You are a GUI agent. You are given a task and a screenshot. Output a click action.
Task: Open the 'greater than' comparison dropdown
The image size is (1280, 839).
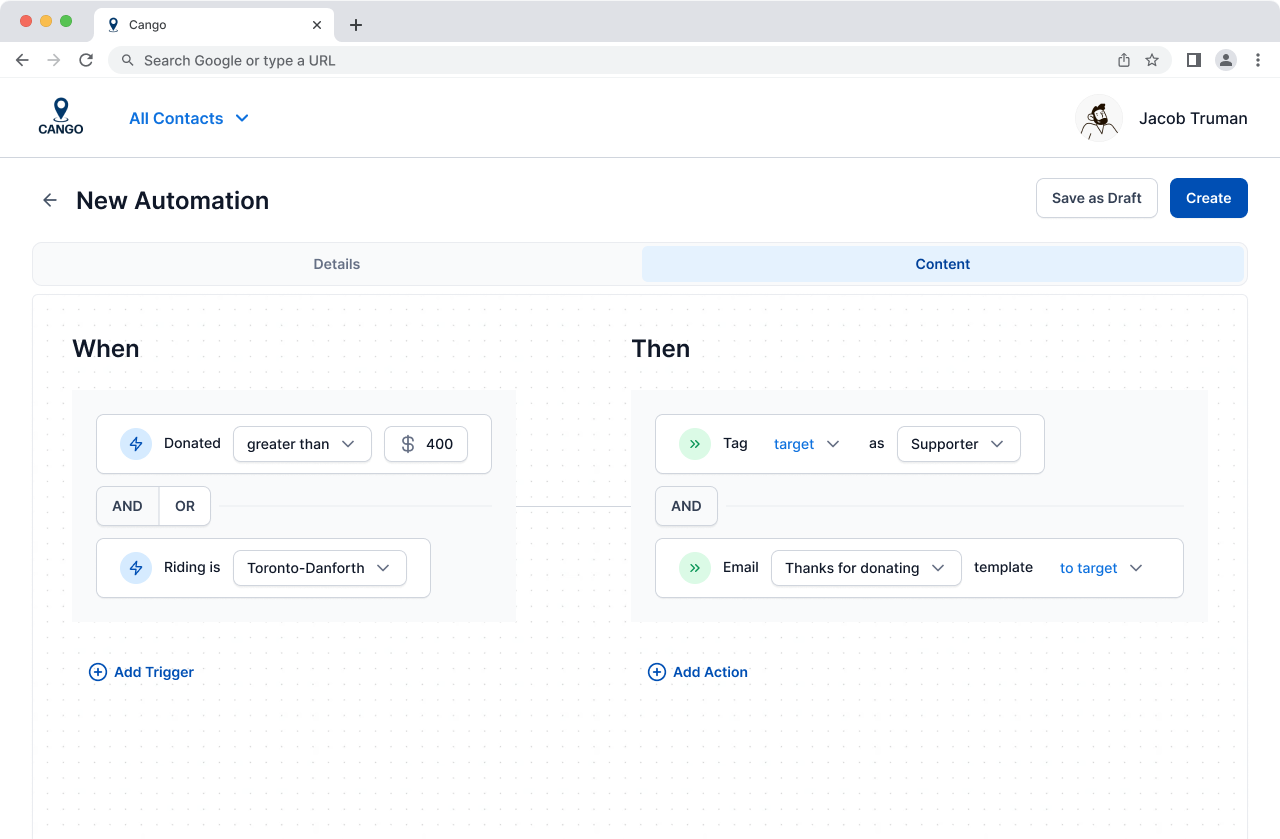point(301,444)
